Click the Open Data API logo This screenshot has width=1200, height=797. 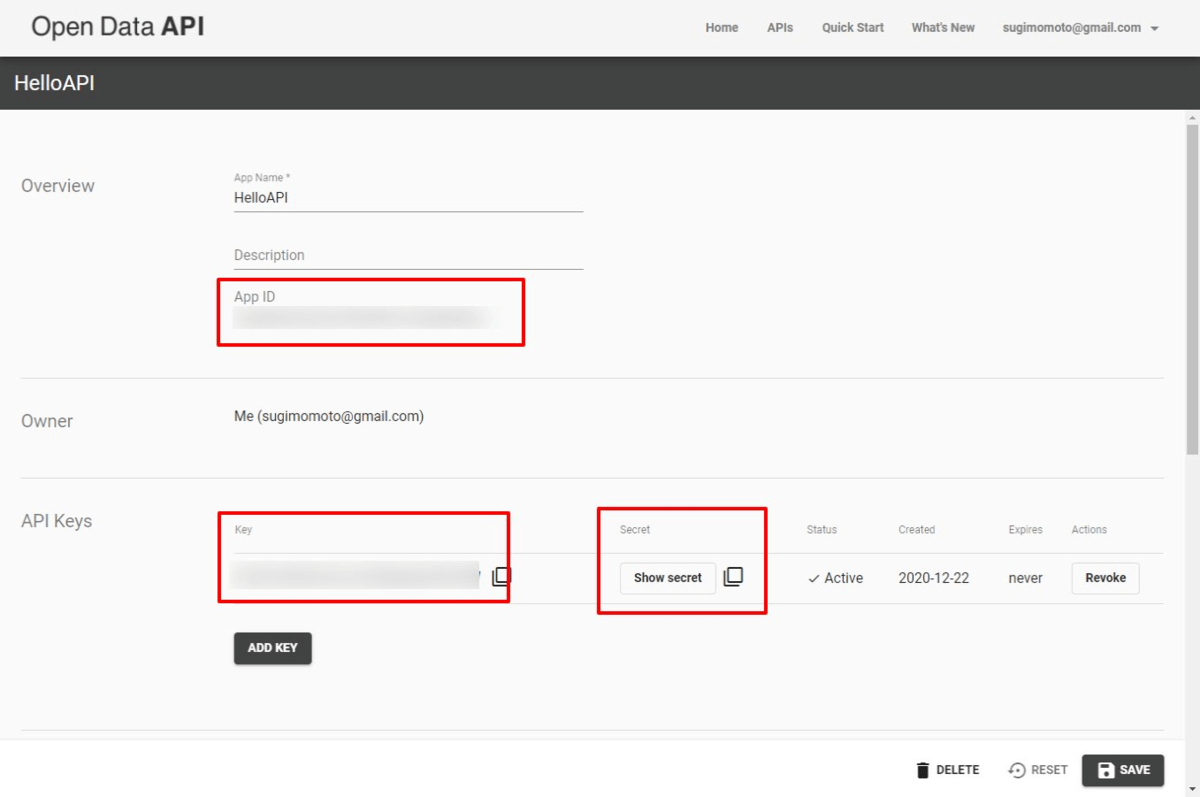pos(118,27)
